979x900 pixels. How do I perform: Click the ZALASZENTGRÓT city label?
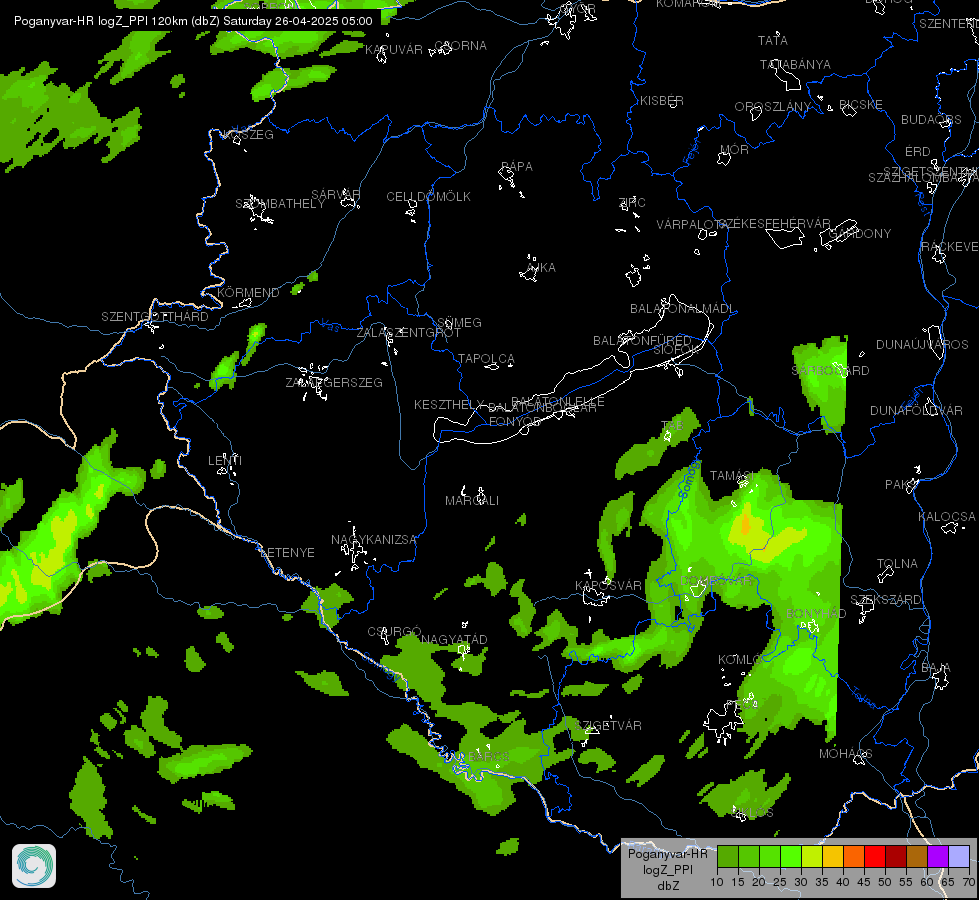pyautogui.click(x=408, y=333)
